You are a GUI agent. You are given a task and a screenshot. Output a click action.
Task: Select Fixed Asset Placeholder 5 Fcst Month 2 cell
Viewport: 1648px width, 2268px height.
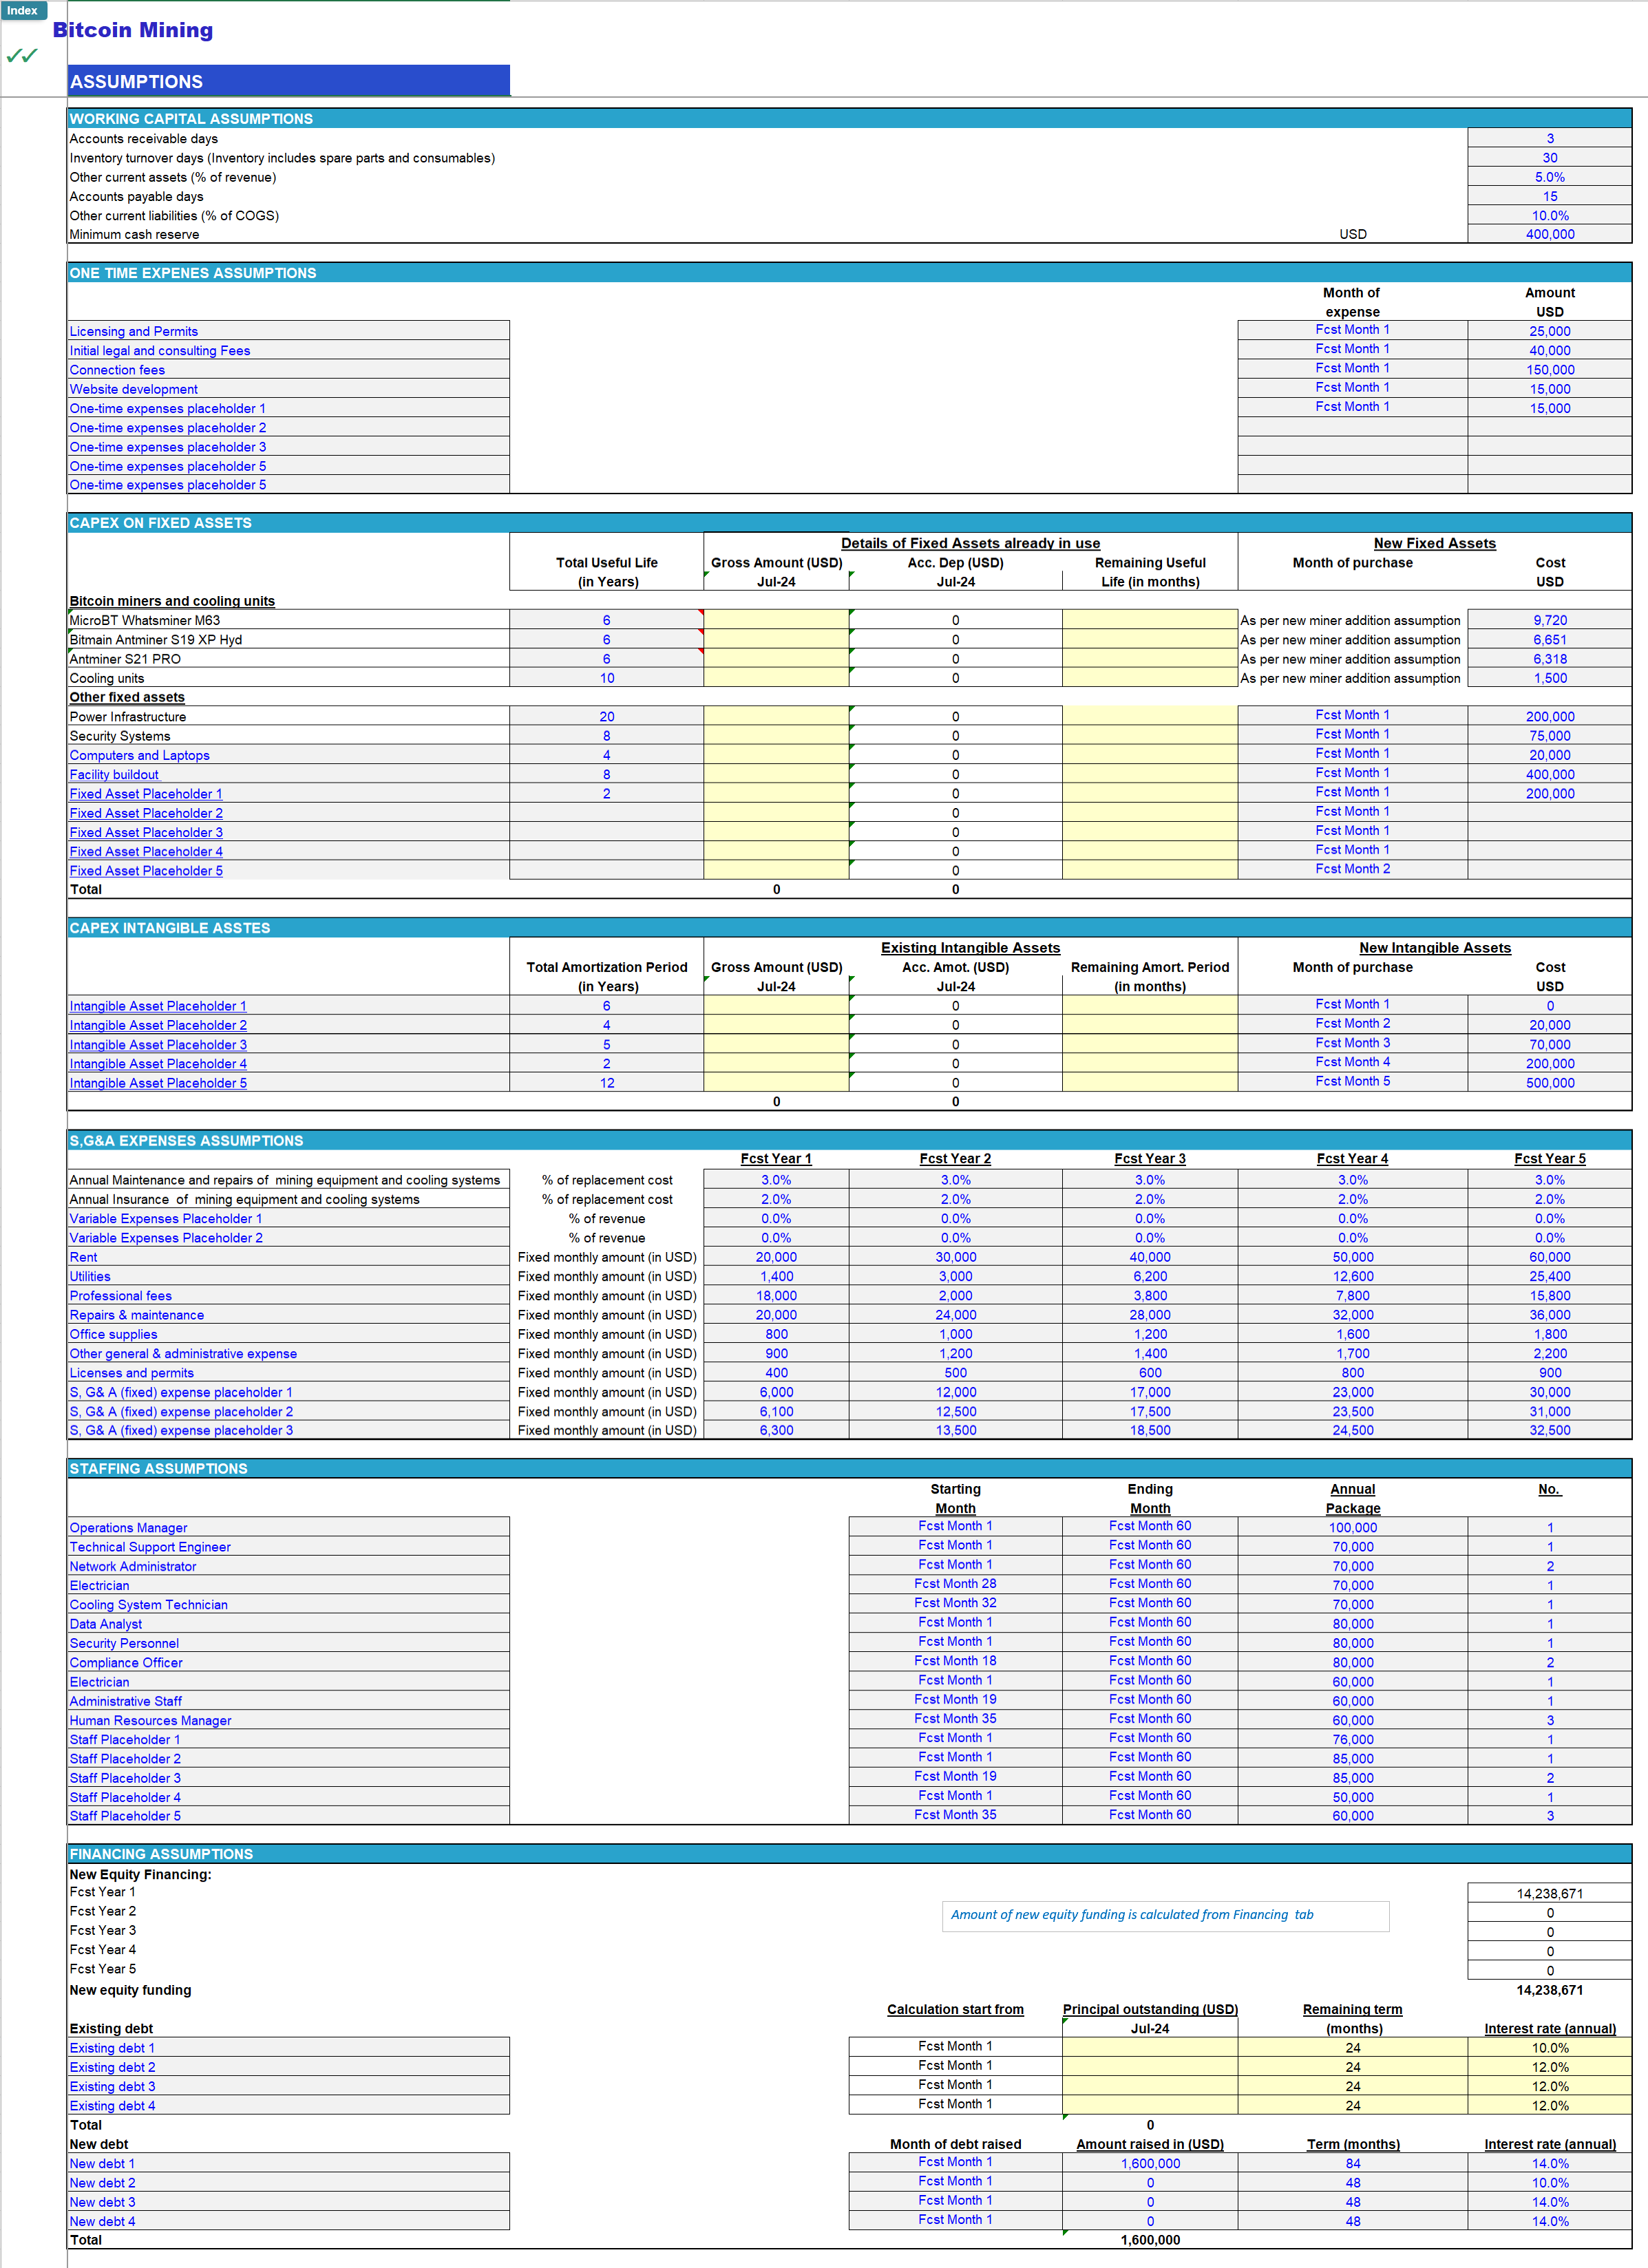1352,870
